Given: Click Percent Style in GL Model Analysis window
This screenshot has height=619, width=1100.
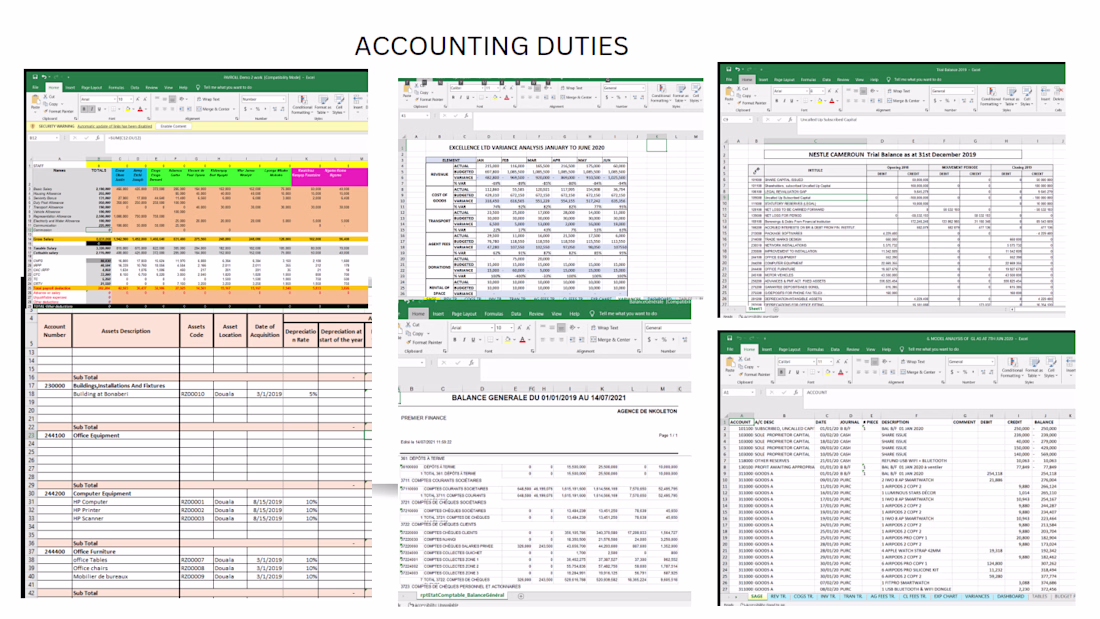Looking at the screenshot, I should click(x=965, y=372).
